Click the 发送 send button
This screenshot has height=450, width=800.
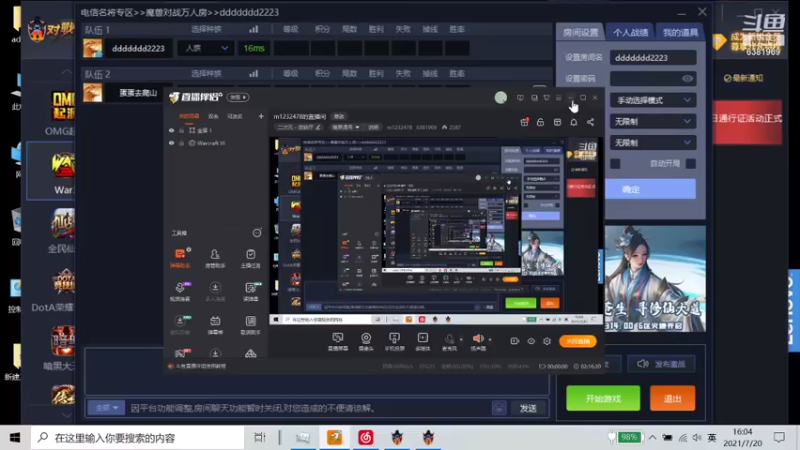(x=528, y=408)
